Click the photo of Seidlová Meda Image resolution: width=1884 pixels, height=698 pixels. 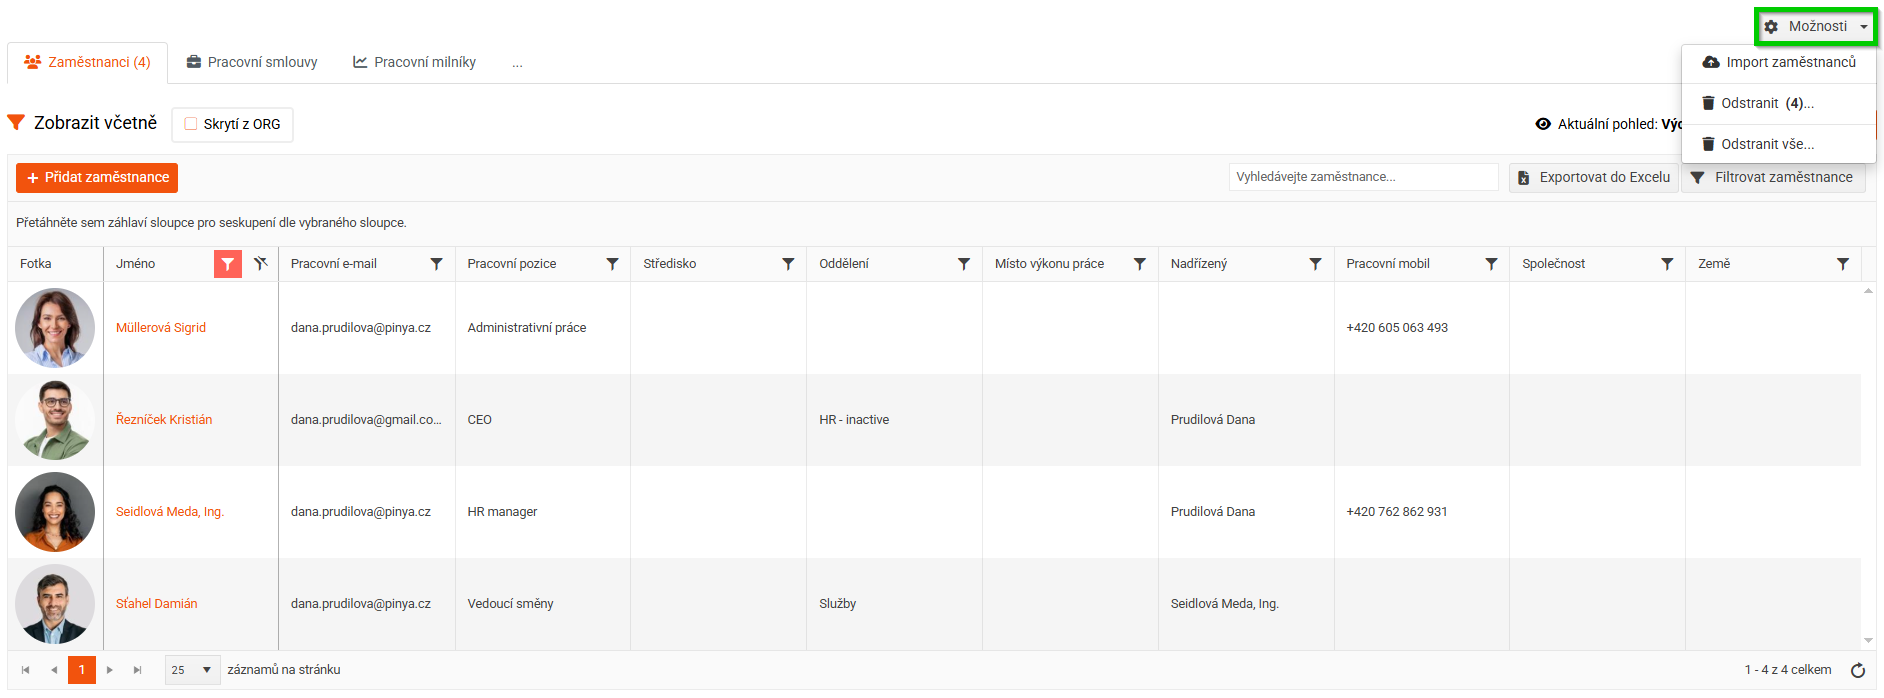pyautogui.click(x=55, y=512)
